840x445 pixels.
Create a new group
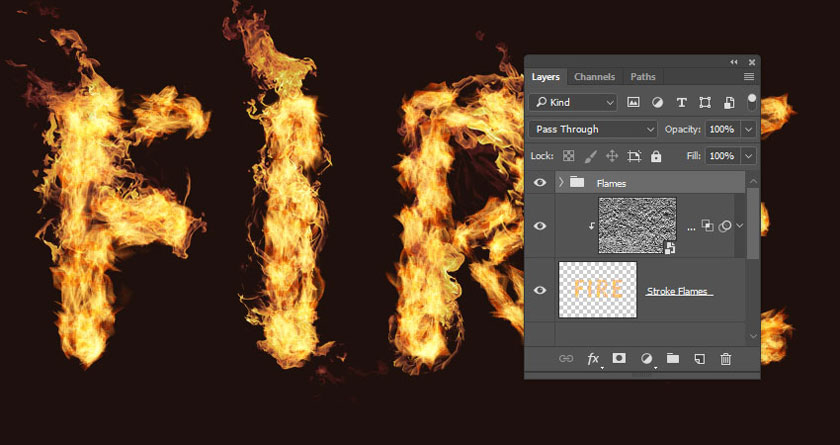(x=673, y=358)
